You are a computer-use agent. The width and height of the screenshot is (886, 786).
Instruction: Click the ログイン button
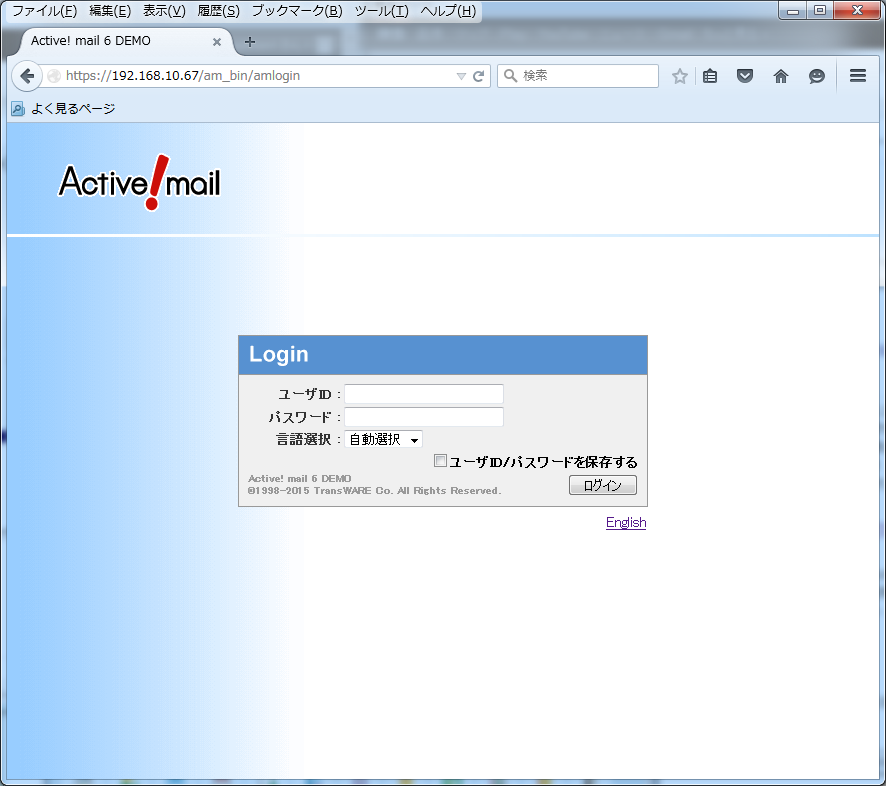click(602, 485)
